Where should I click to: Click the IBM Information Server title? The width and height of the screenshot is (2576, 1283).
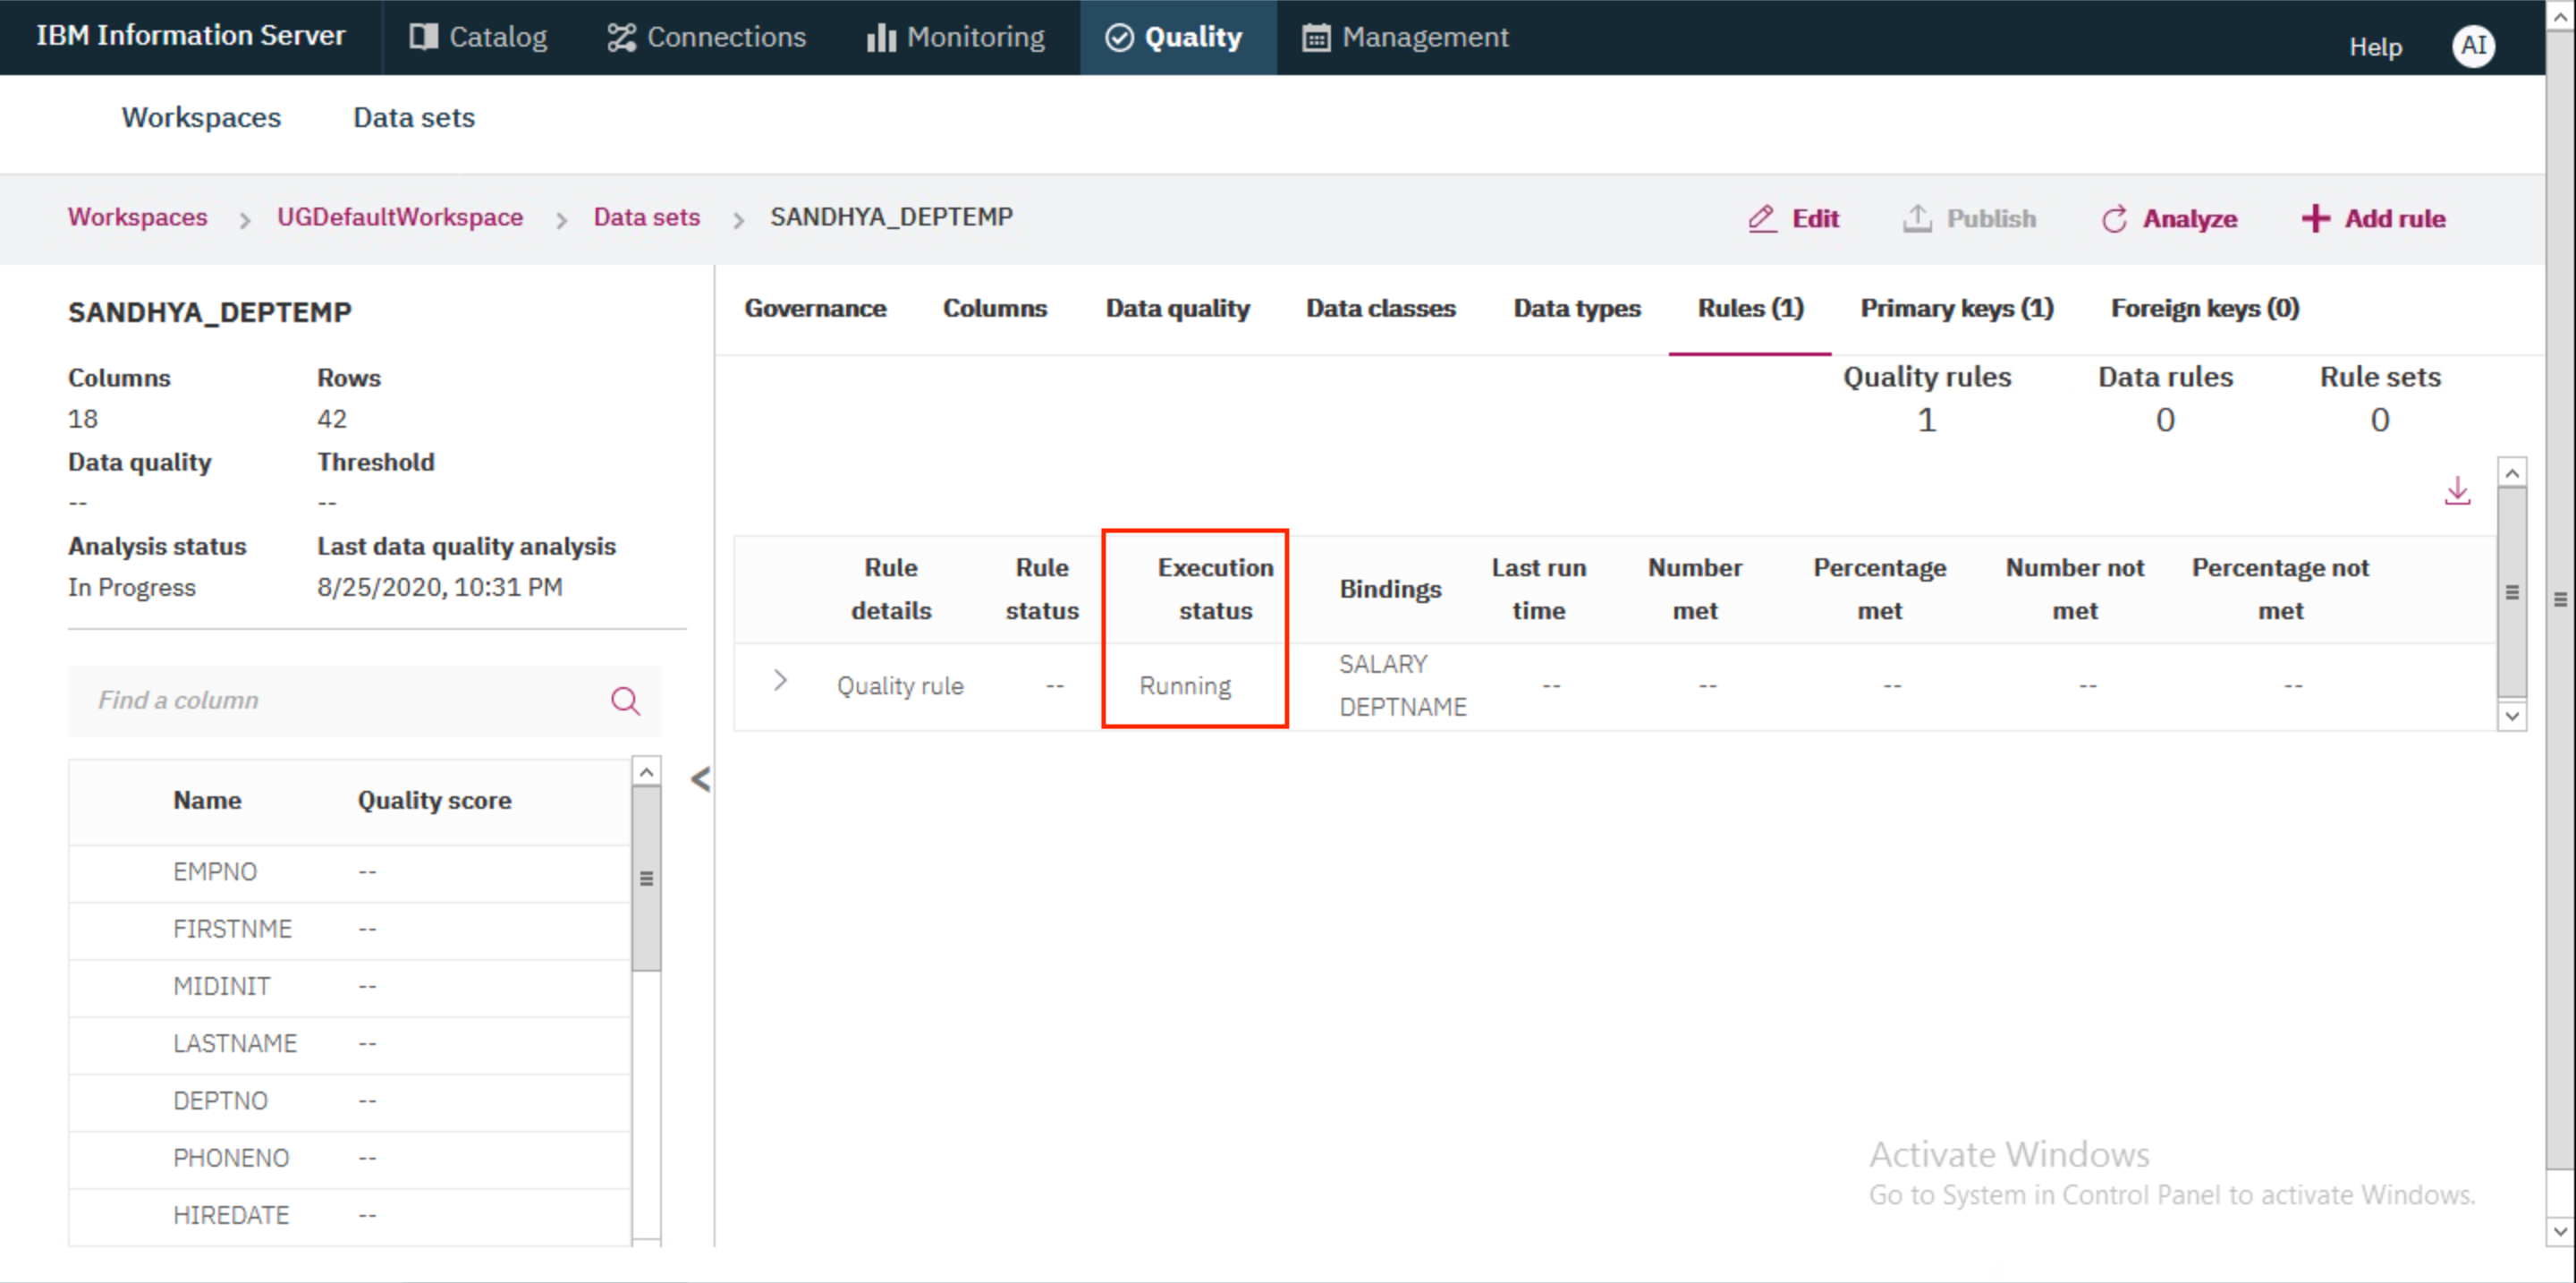pos(191,35)
